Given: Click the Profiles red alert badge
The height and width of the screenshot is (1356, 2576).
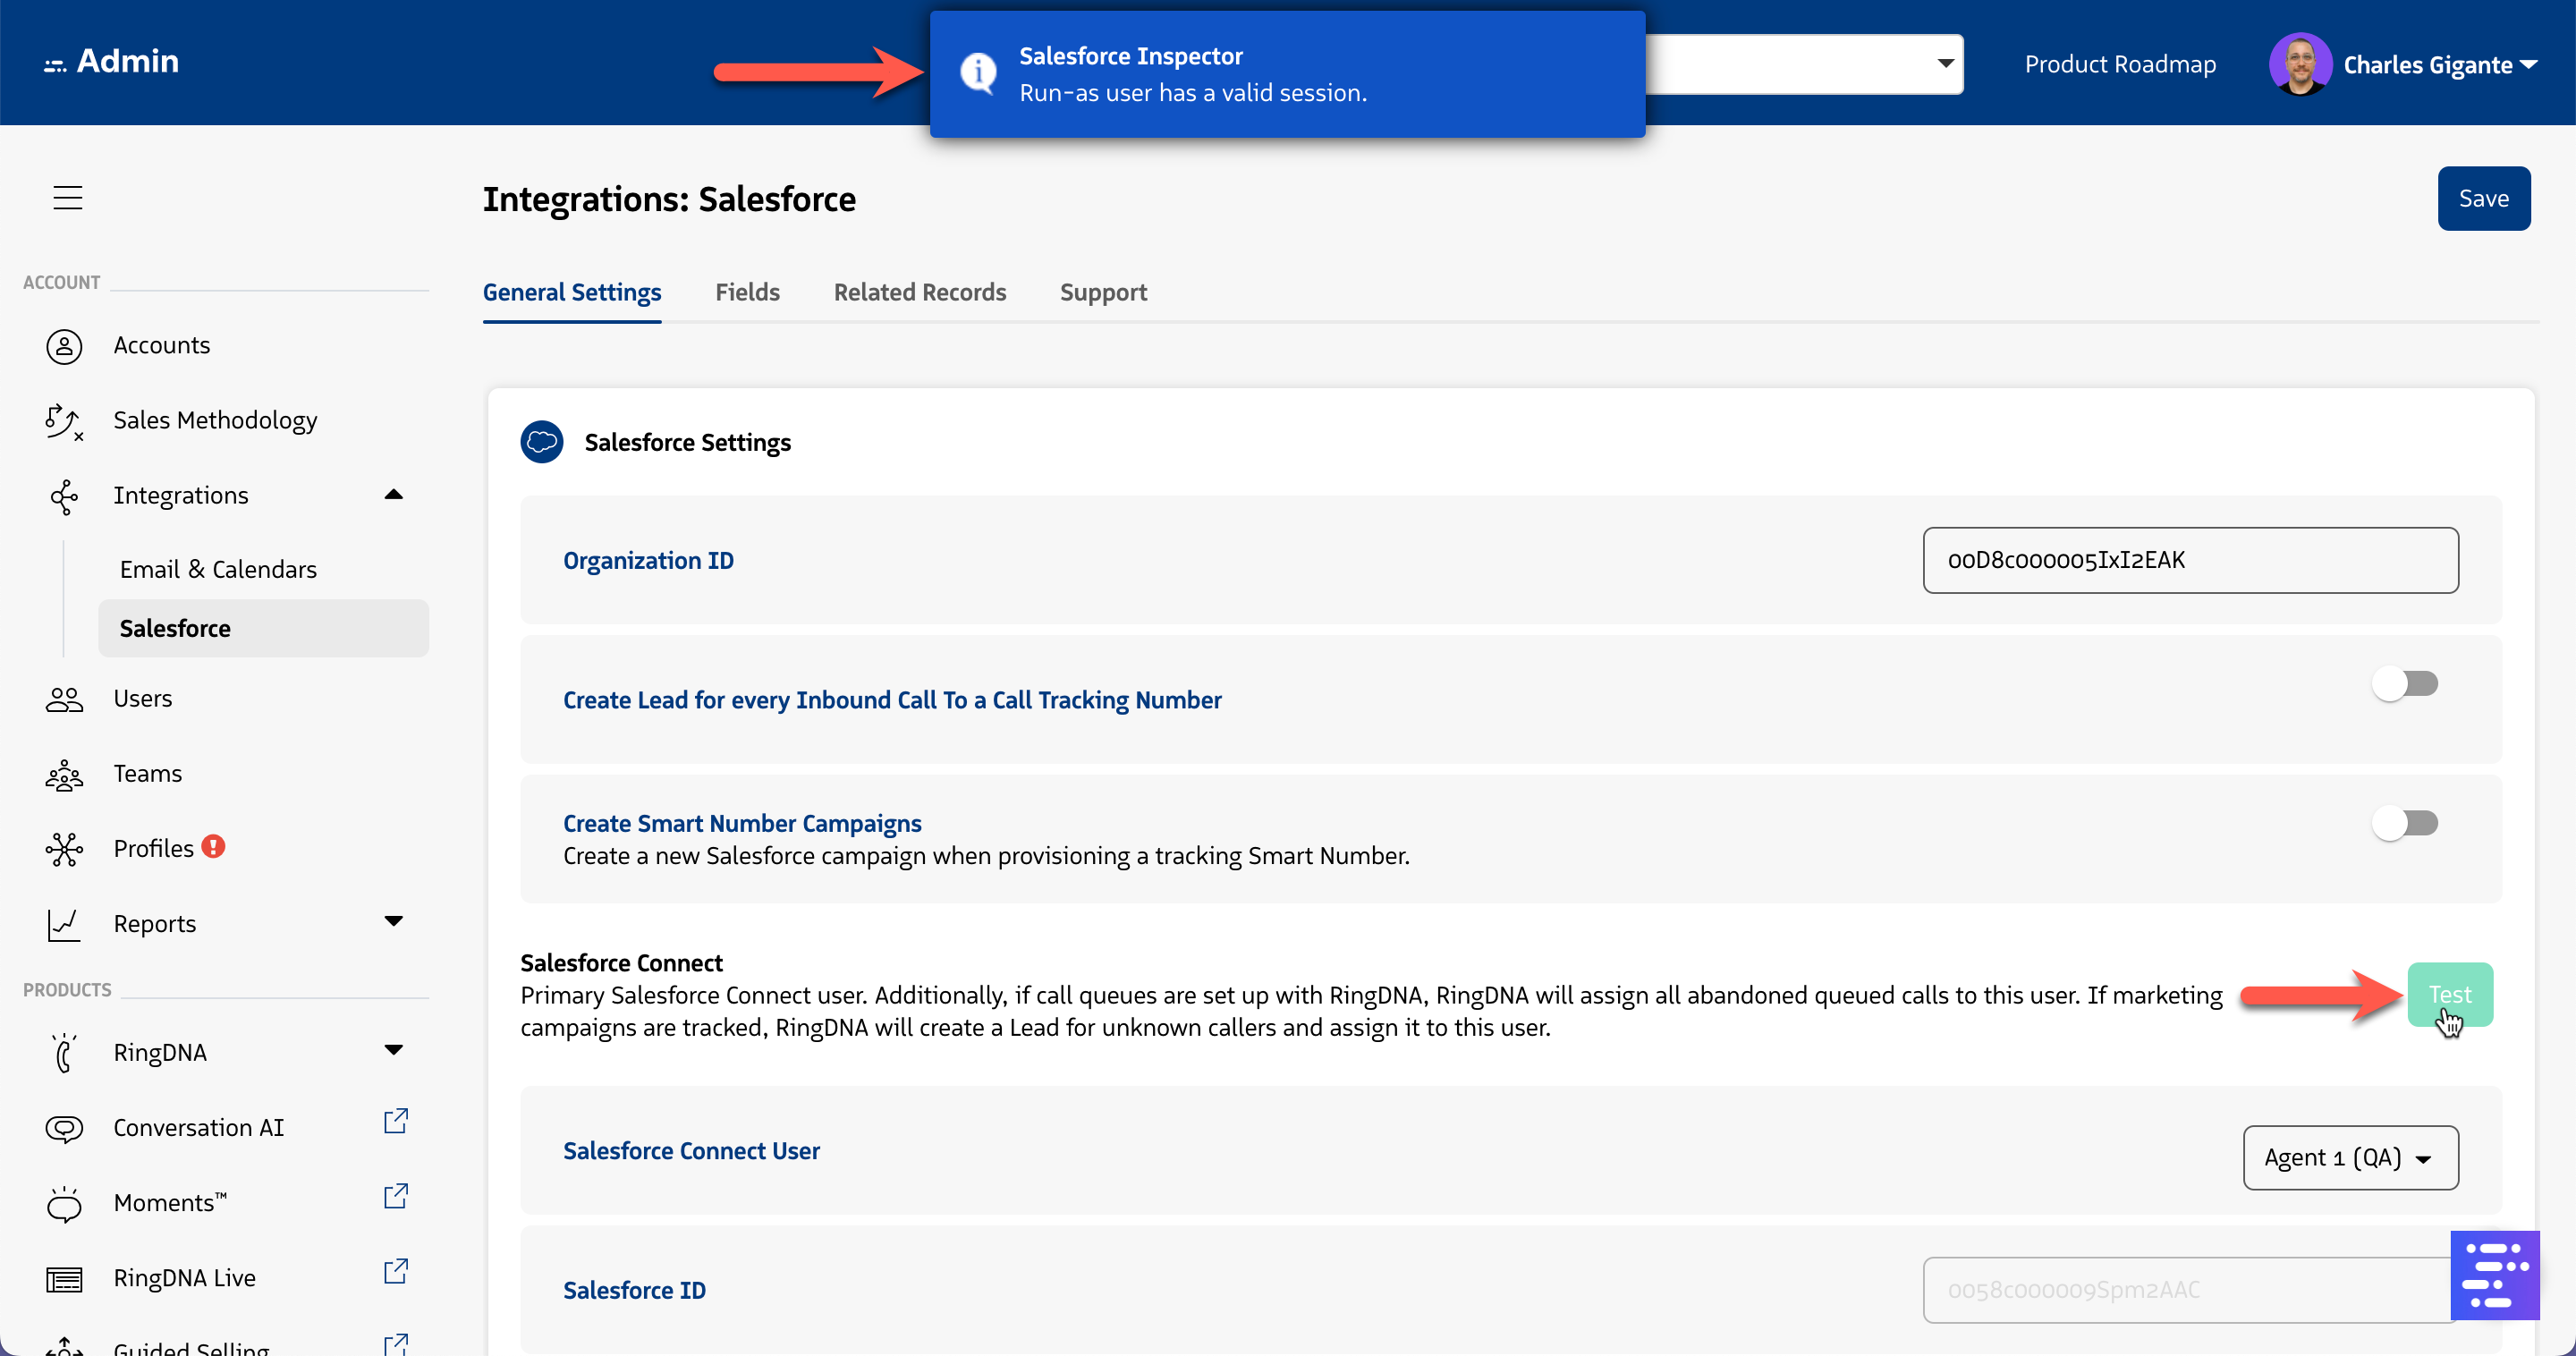Looking at the screenshot, I should (213, 847).
